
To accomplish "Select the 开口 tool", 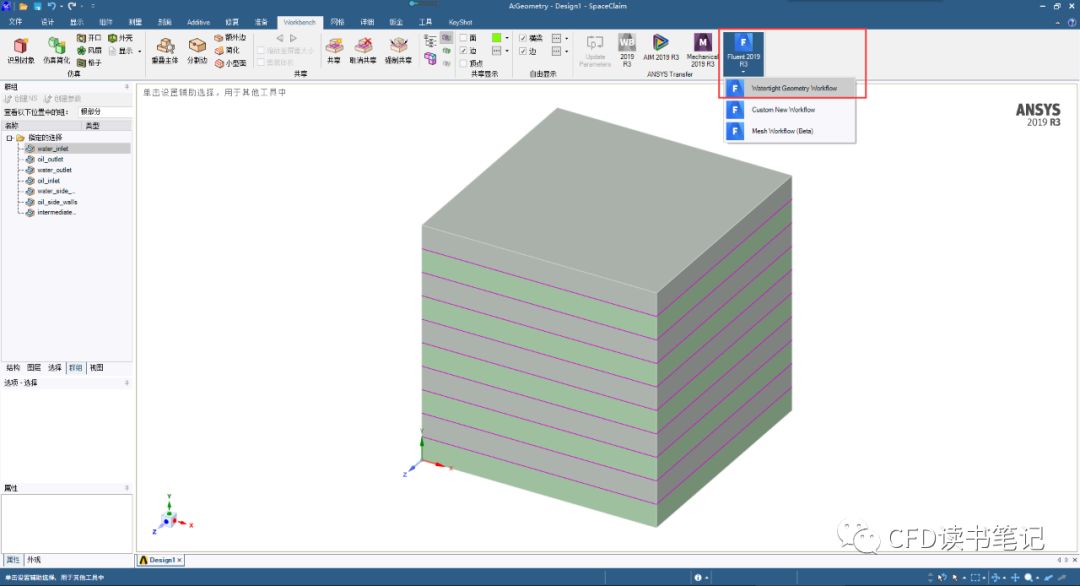I will click(89, 38).
